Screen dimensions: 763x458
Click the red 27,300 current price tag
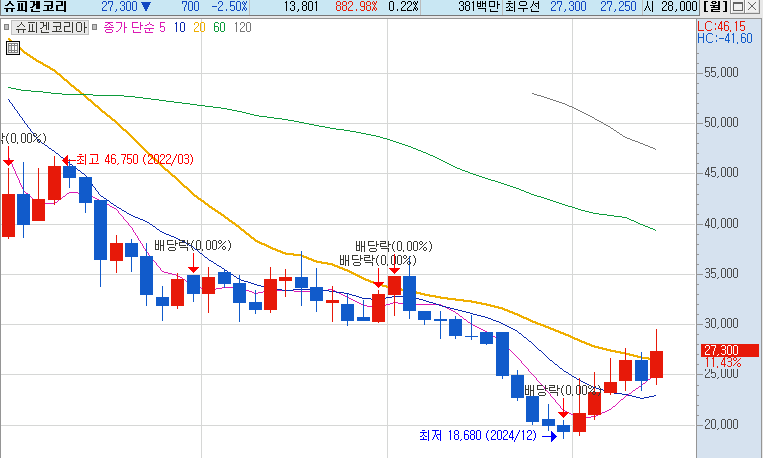pos(730,350)
